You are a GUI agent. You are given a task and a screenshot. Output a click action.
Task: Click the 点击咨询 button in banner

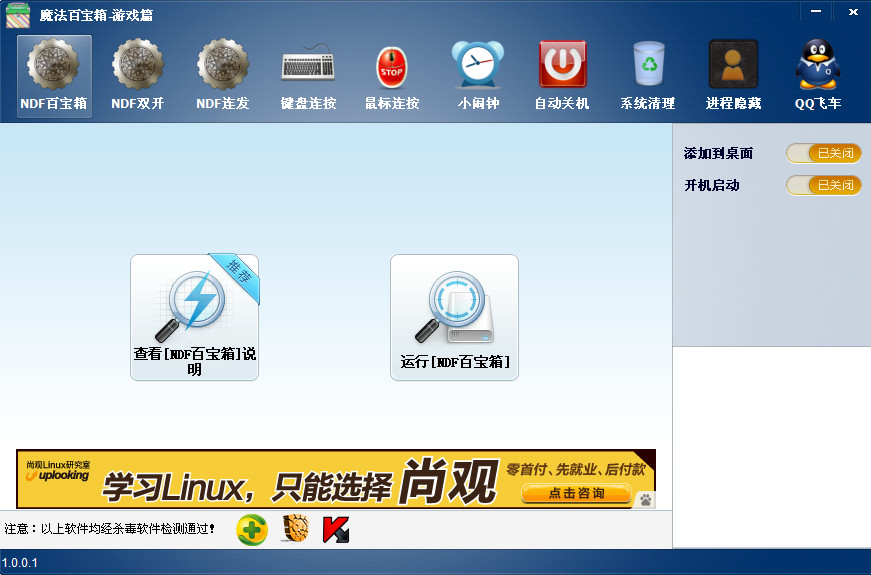coord(576,493)
